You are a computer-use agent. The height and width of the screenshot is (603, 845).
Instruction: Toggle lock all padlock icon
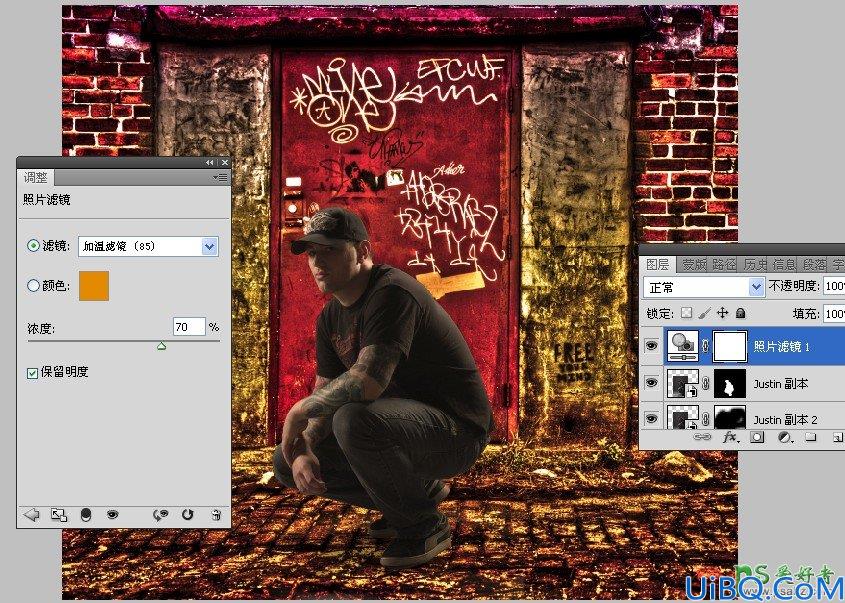[741, 313]
